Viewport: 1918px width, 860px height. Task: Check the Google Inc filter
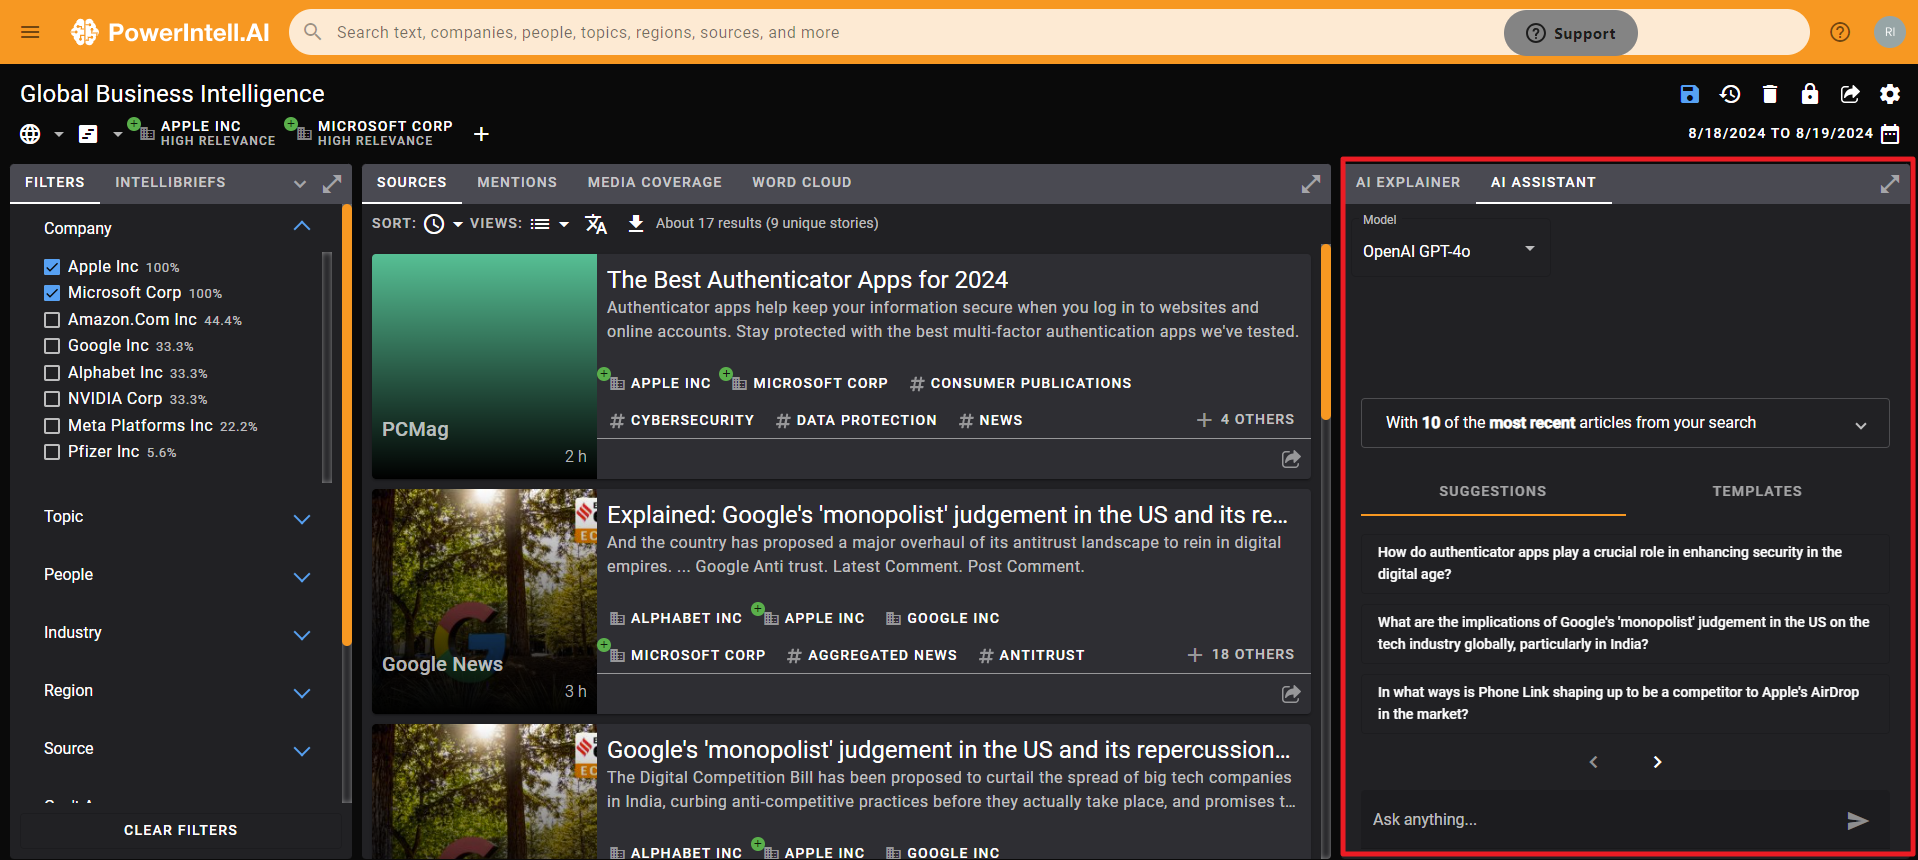pyautogui.click(x=52, y=346)
